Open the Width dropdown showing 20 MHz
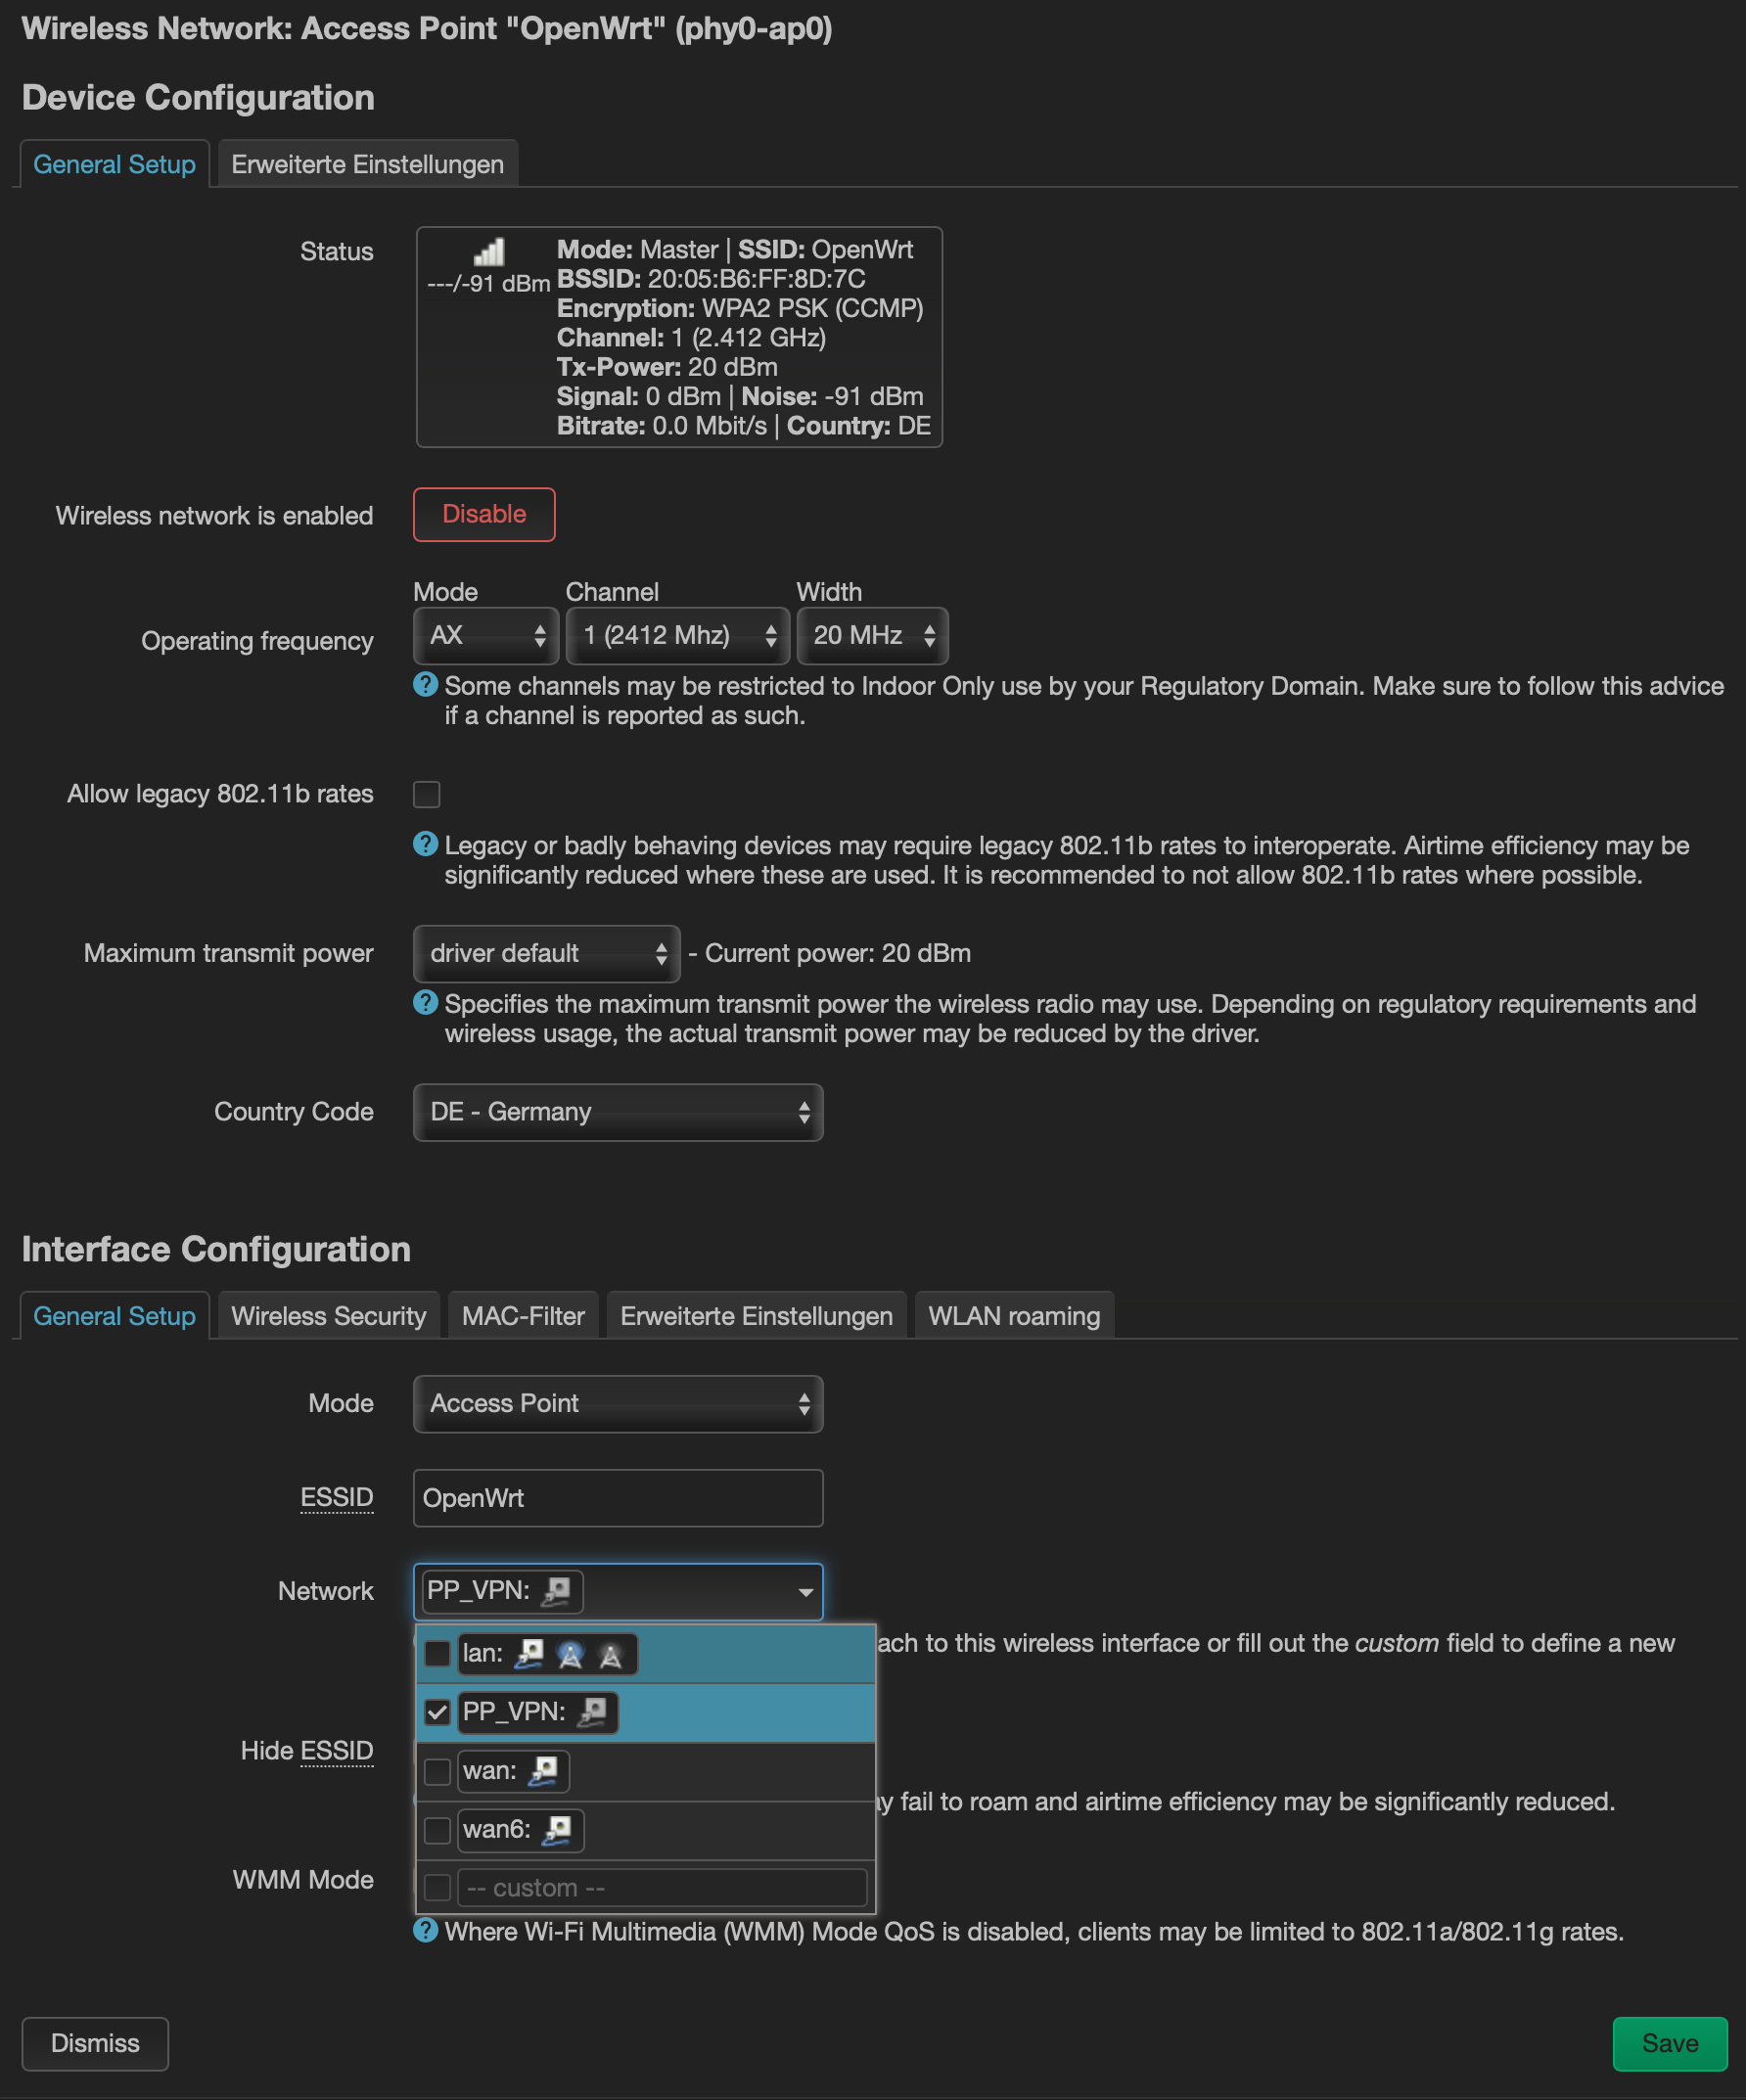Image resolution: width=1746 pixels, height=2100 pixels. click(x=872, y=636)
